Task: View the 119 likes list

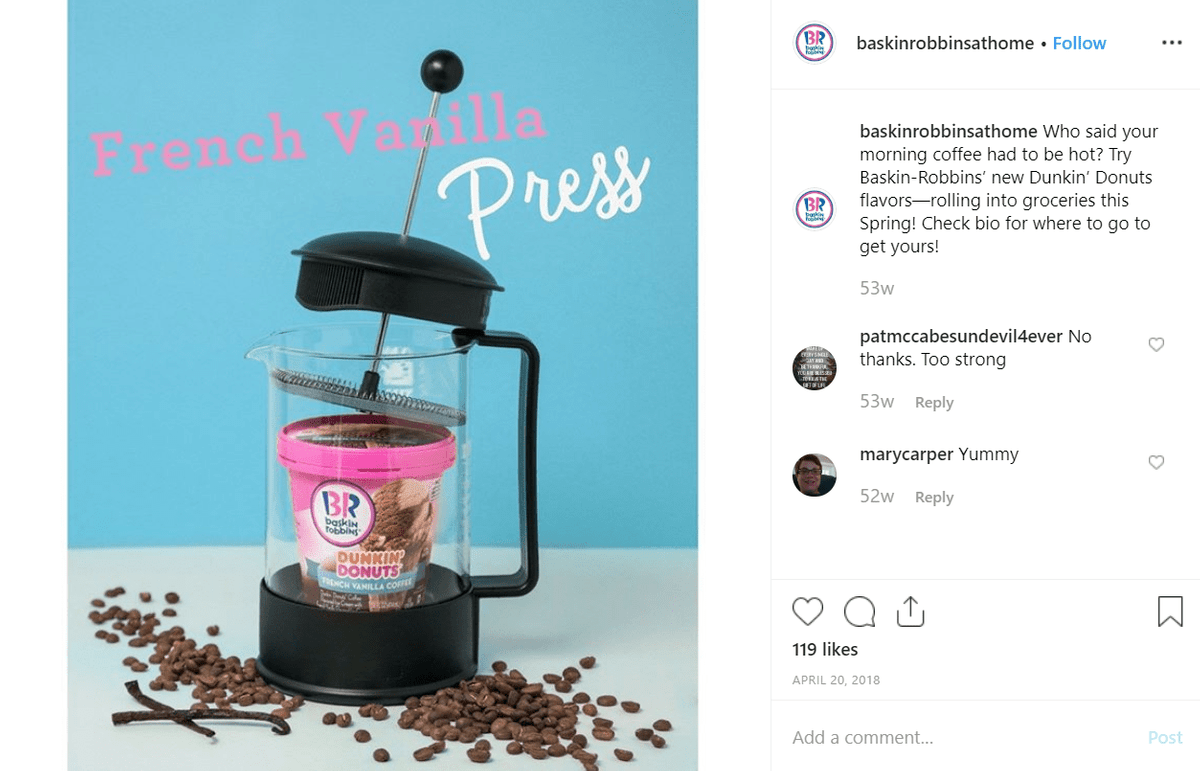Action: click(x=825, y=649)
